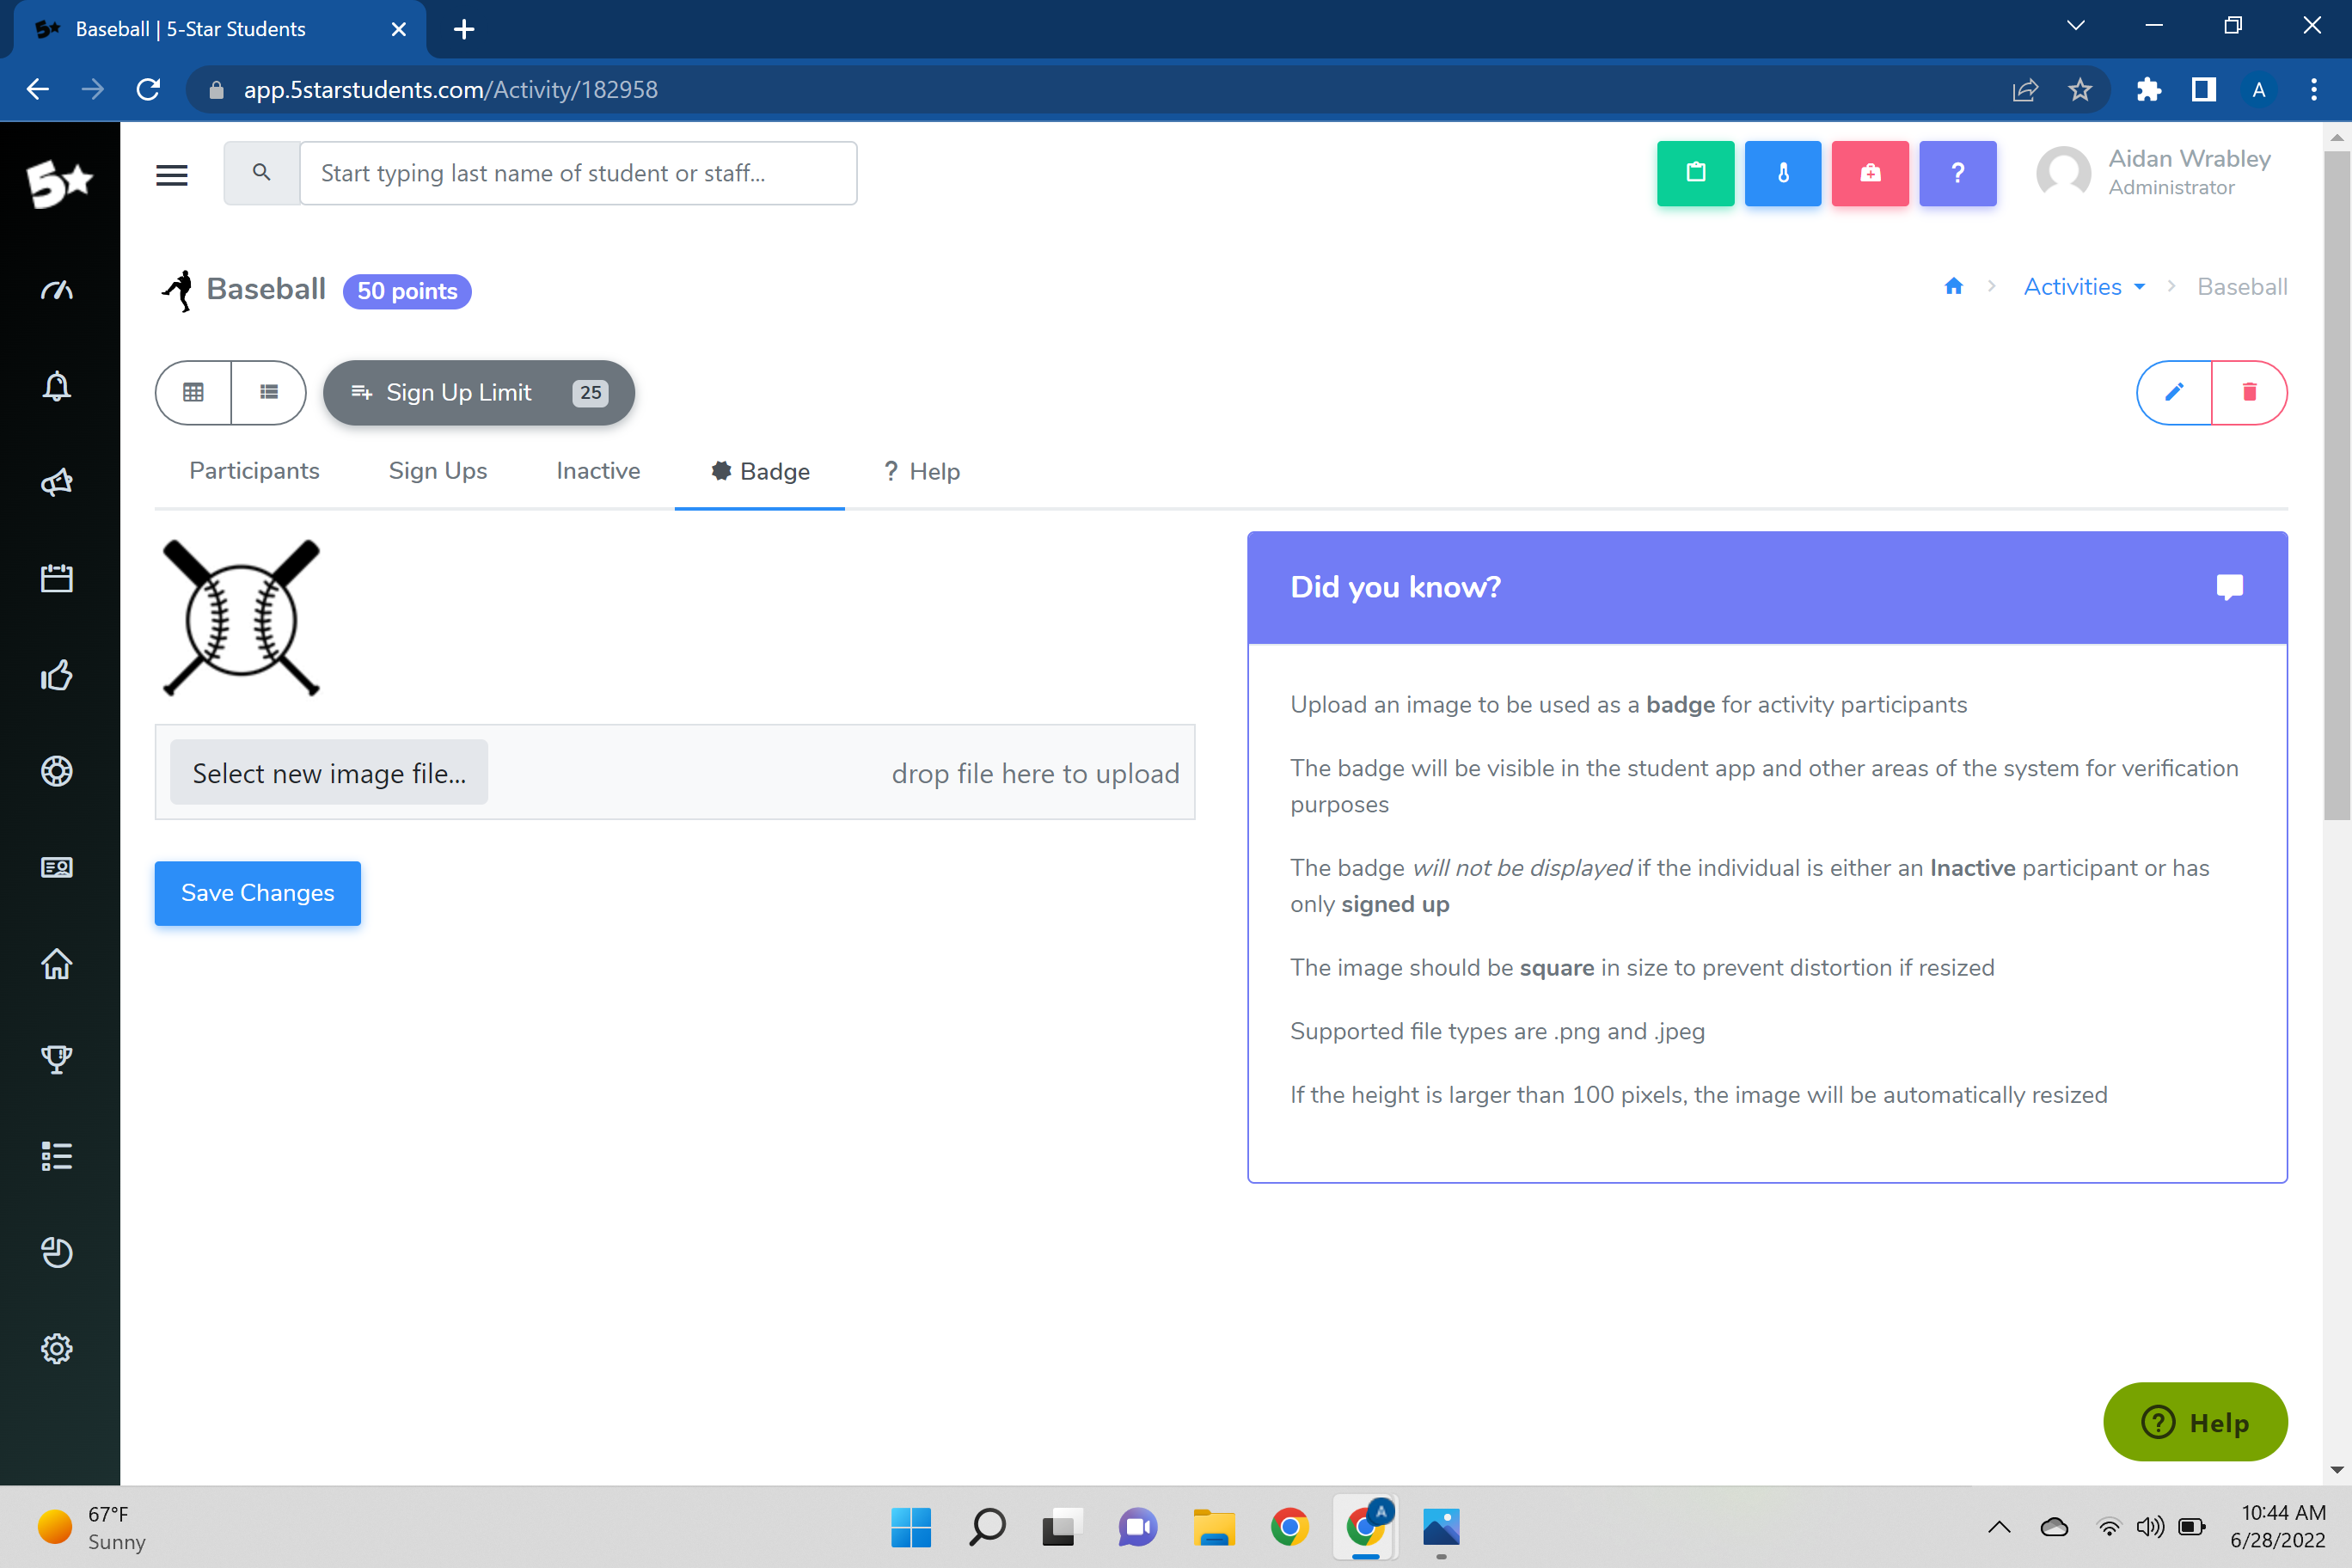The height and width of the screenshot is (1568, 2352).
Task: Switch to the Participants tab
Action: pos(254,471)
